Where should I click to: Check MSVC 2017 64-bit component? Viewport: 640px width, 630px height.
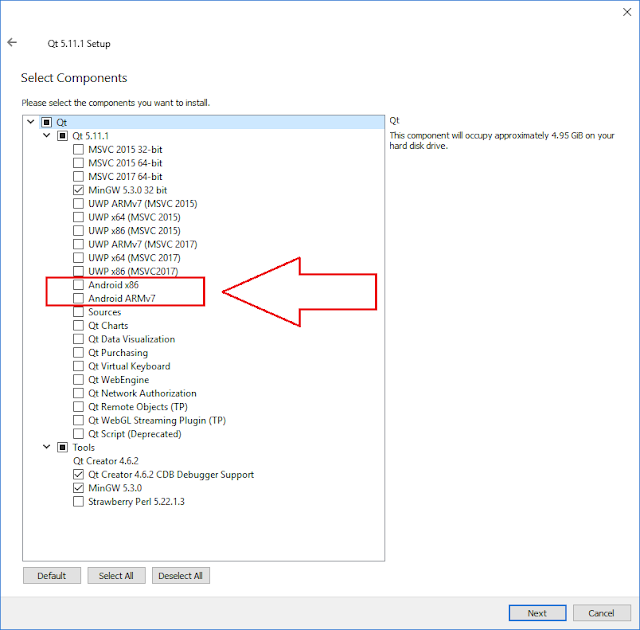[x=78, y=176]
